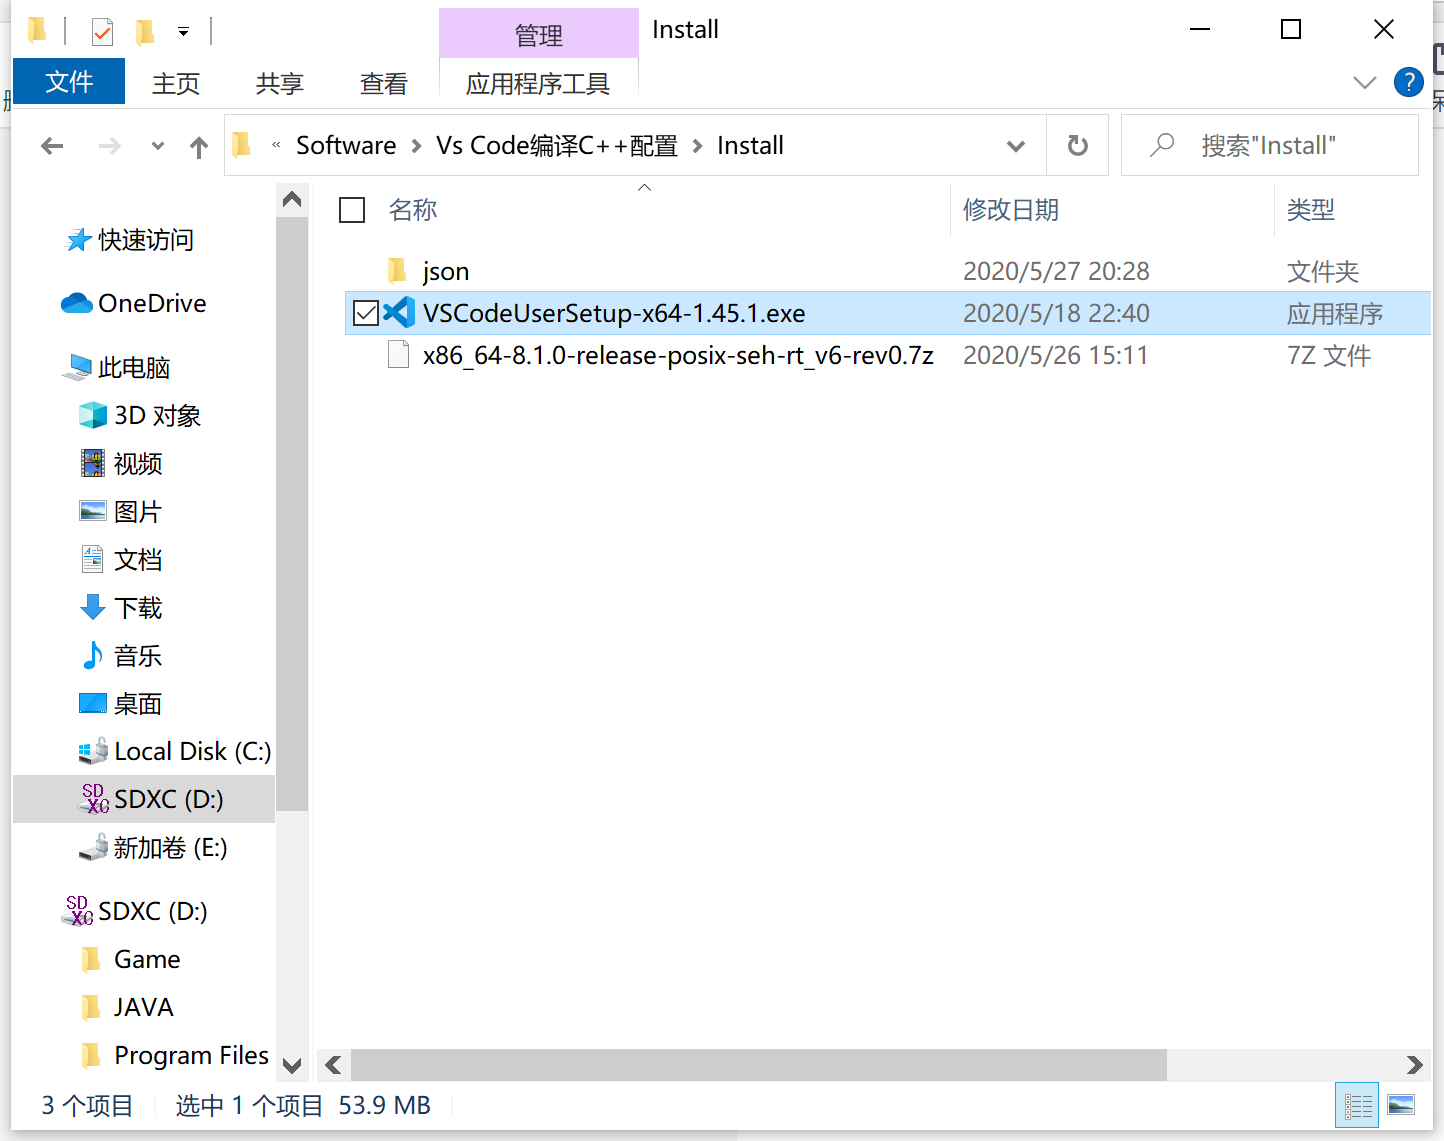Open the address bar history dropdown
This screenshot has height=1141, width=1444.
[x=1016, y=146]
